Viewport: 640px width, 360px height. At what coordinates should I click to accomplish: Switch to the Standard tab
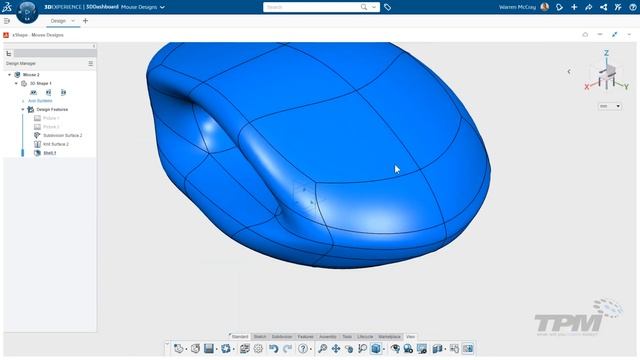click(240, 337)
